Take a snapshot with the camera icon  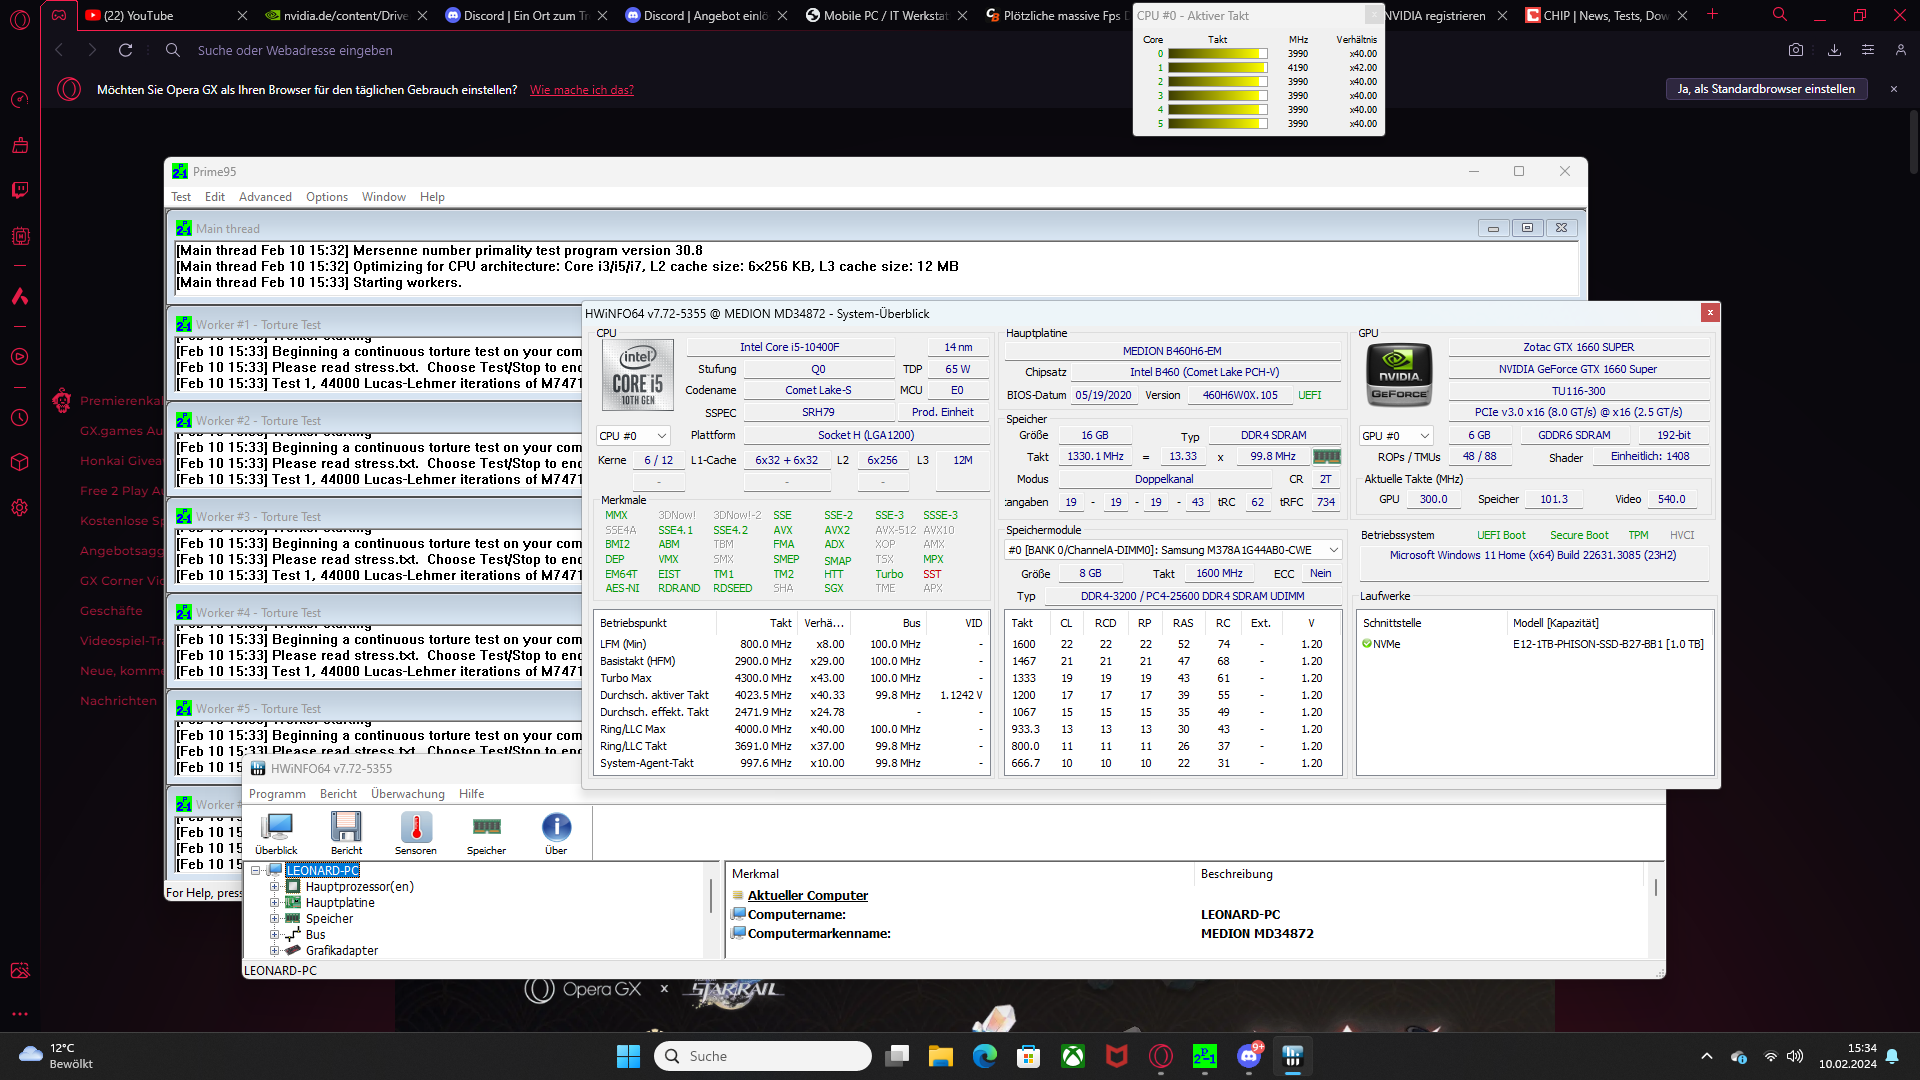[1796, 50]
